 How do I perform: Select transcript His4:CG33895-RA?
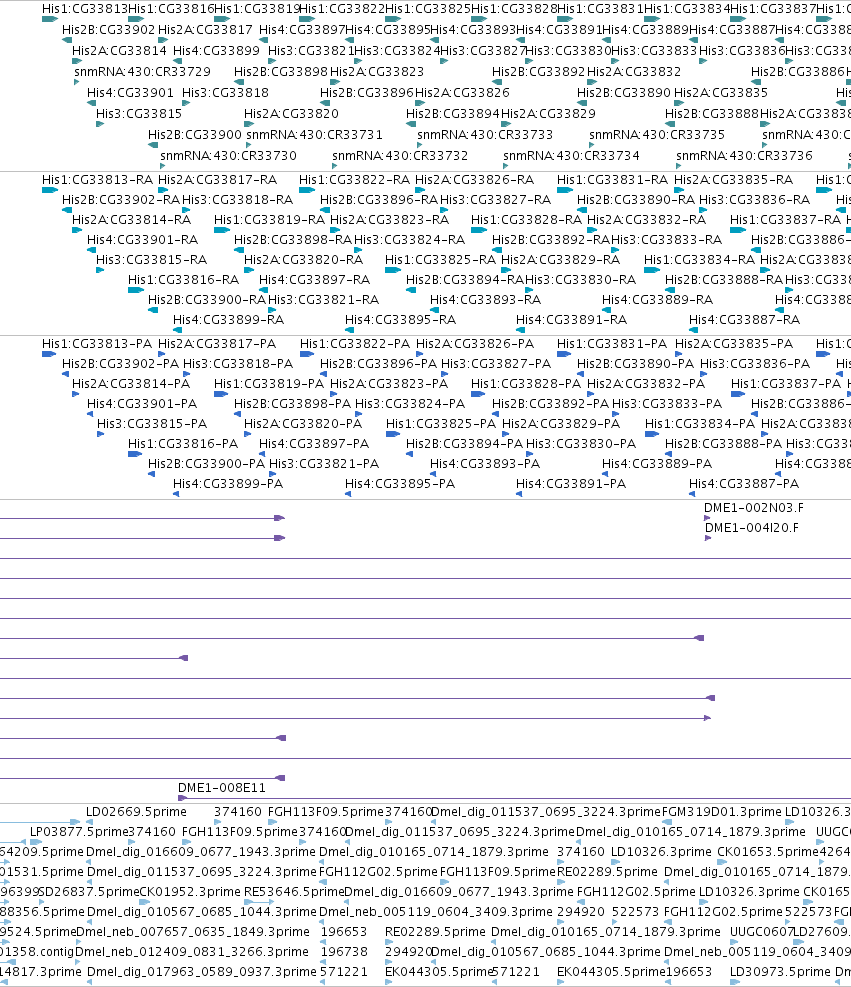(x=400, y=319)
